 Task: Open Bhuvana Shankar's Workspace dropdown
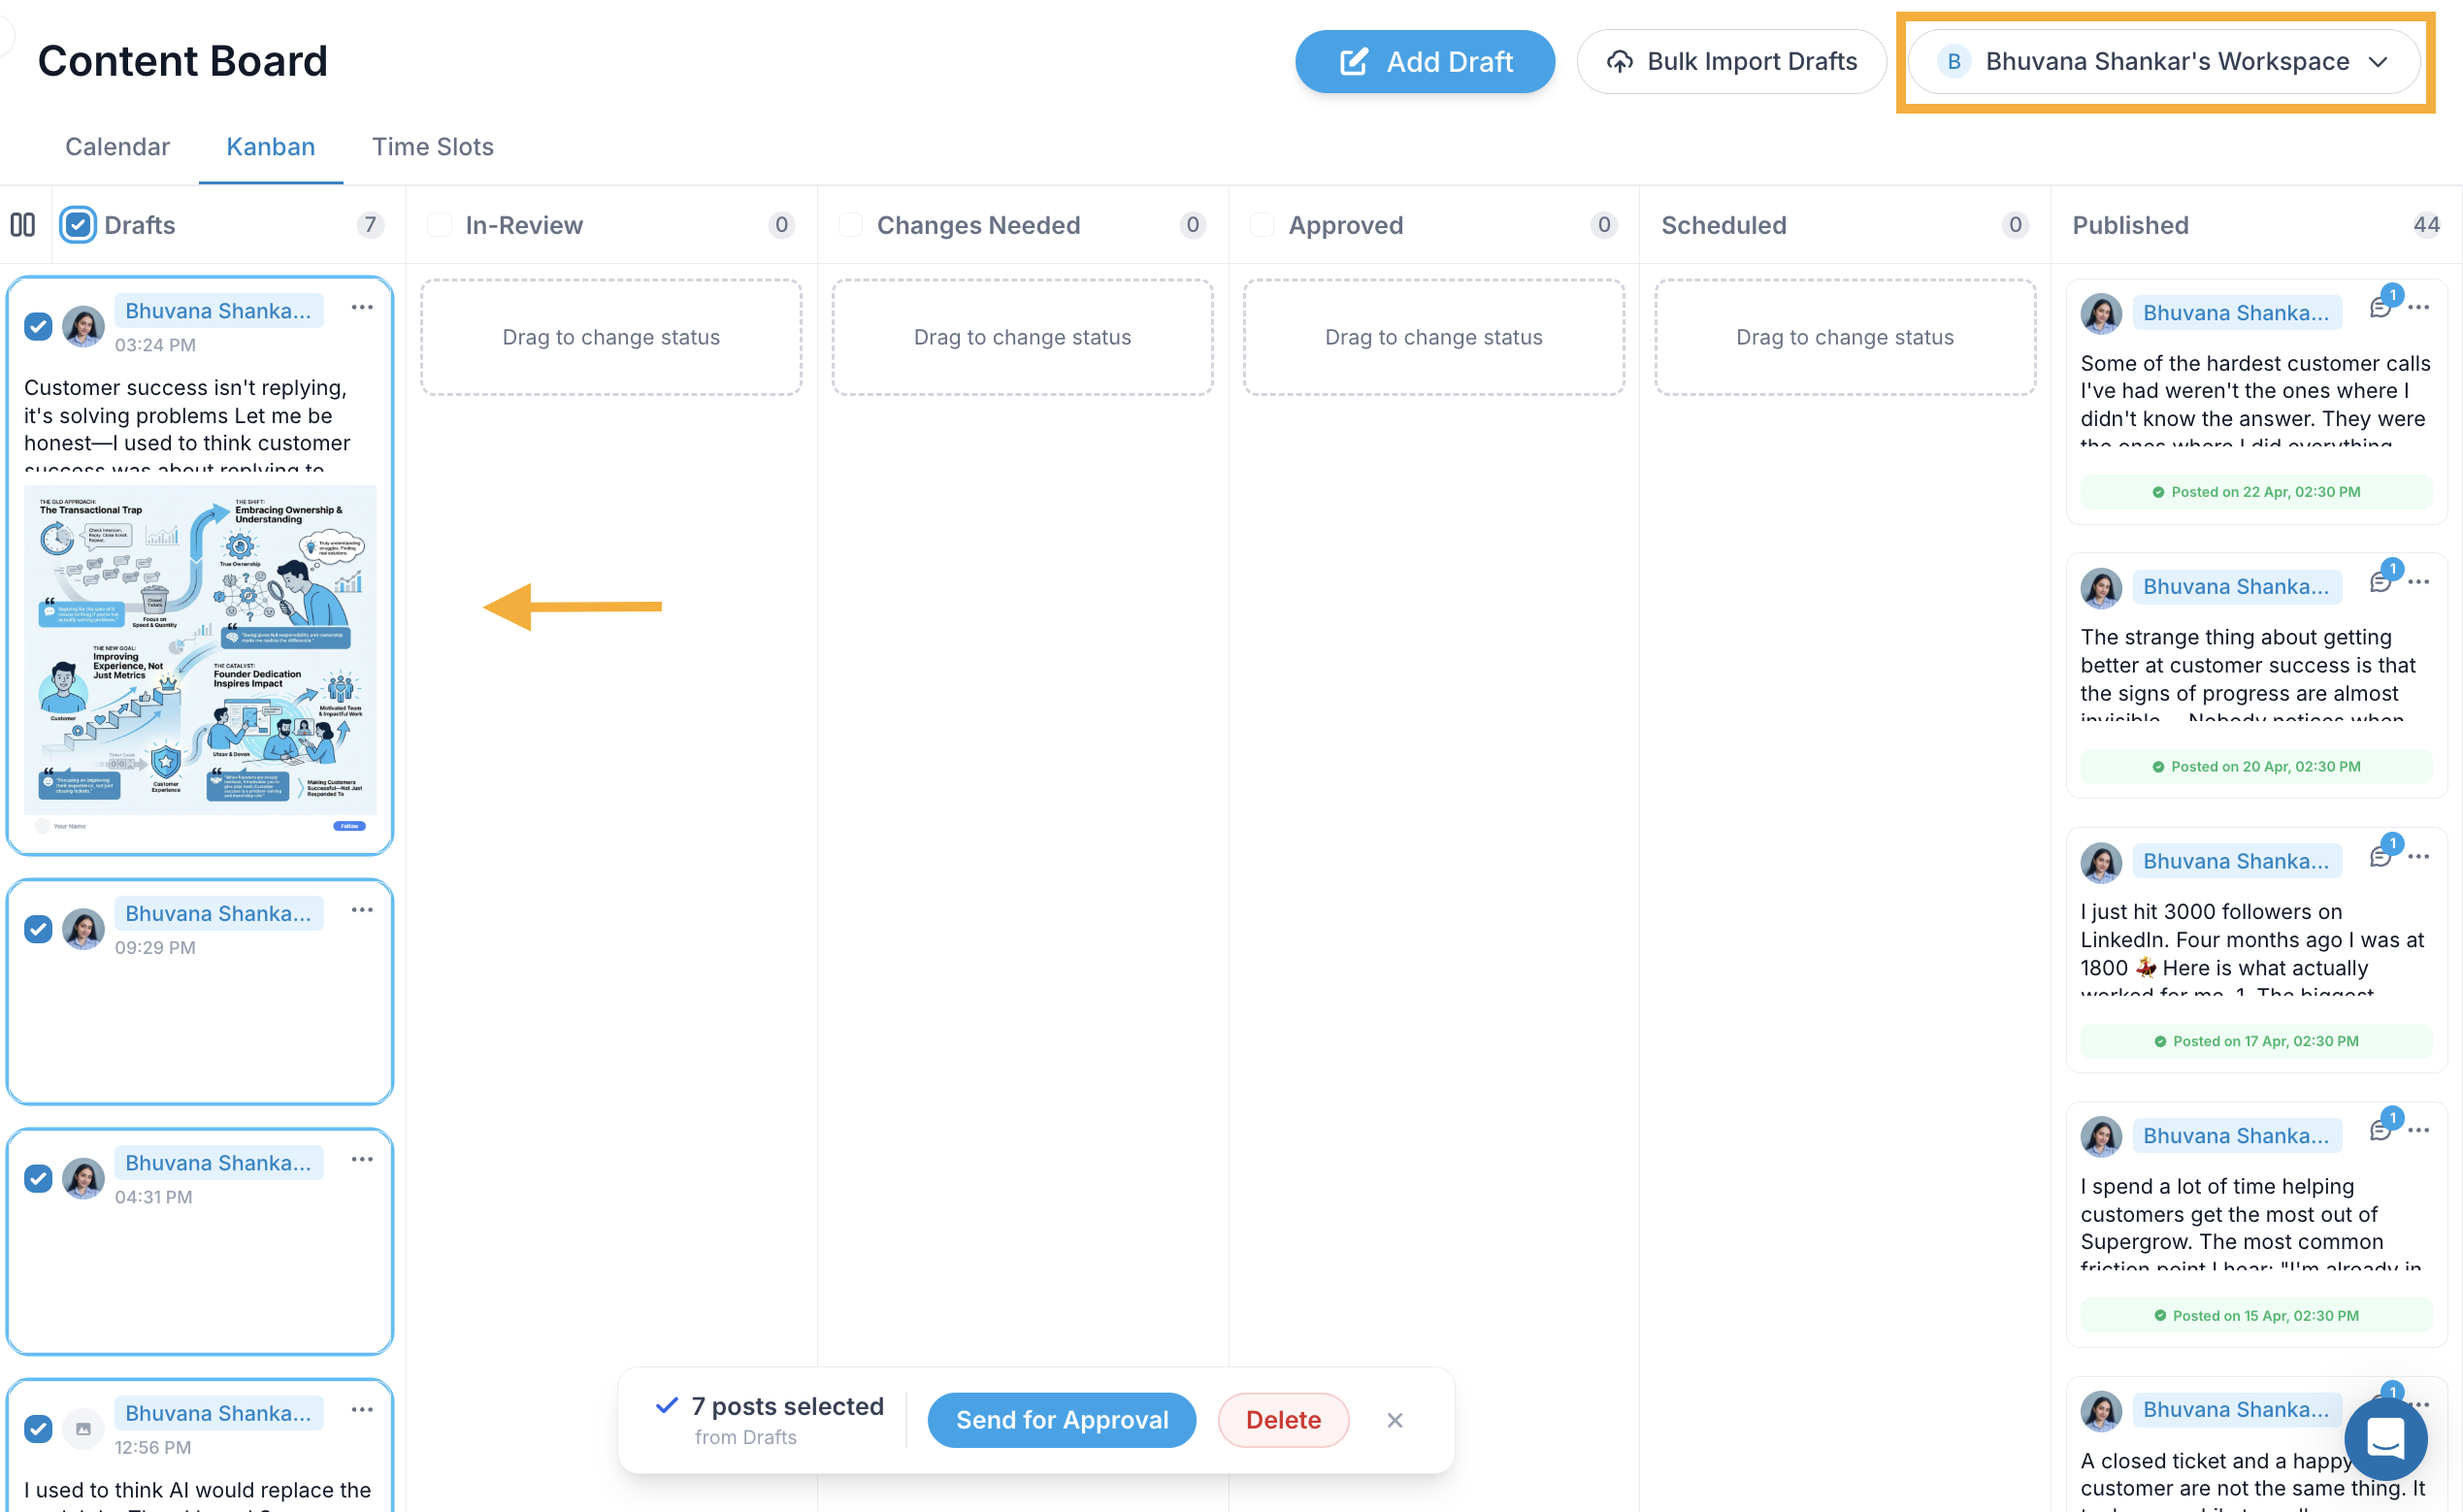(2164, 62)
